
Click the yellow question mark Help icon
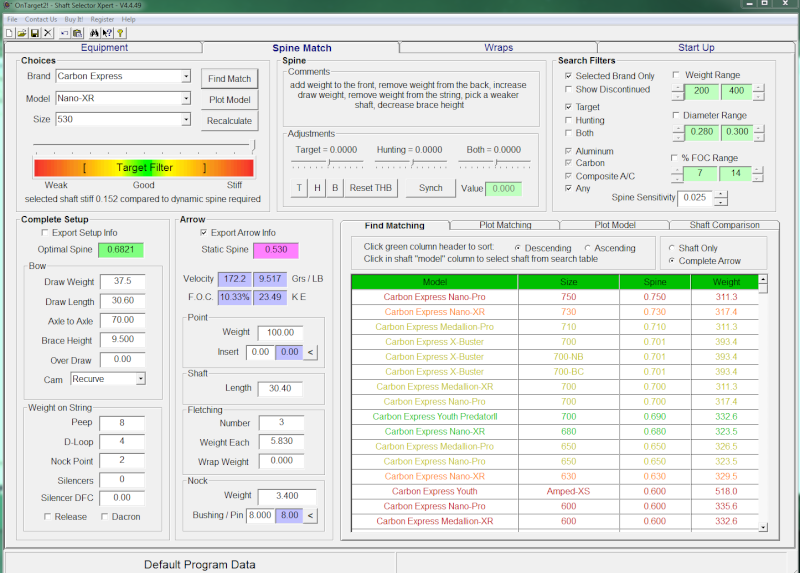[x=120, y=33]
